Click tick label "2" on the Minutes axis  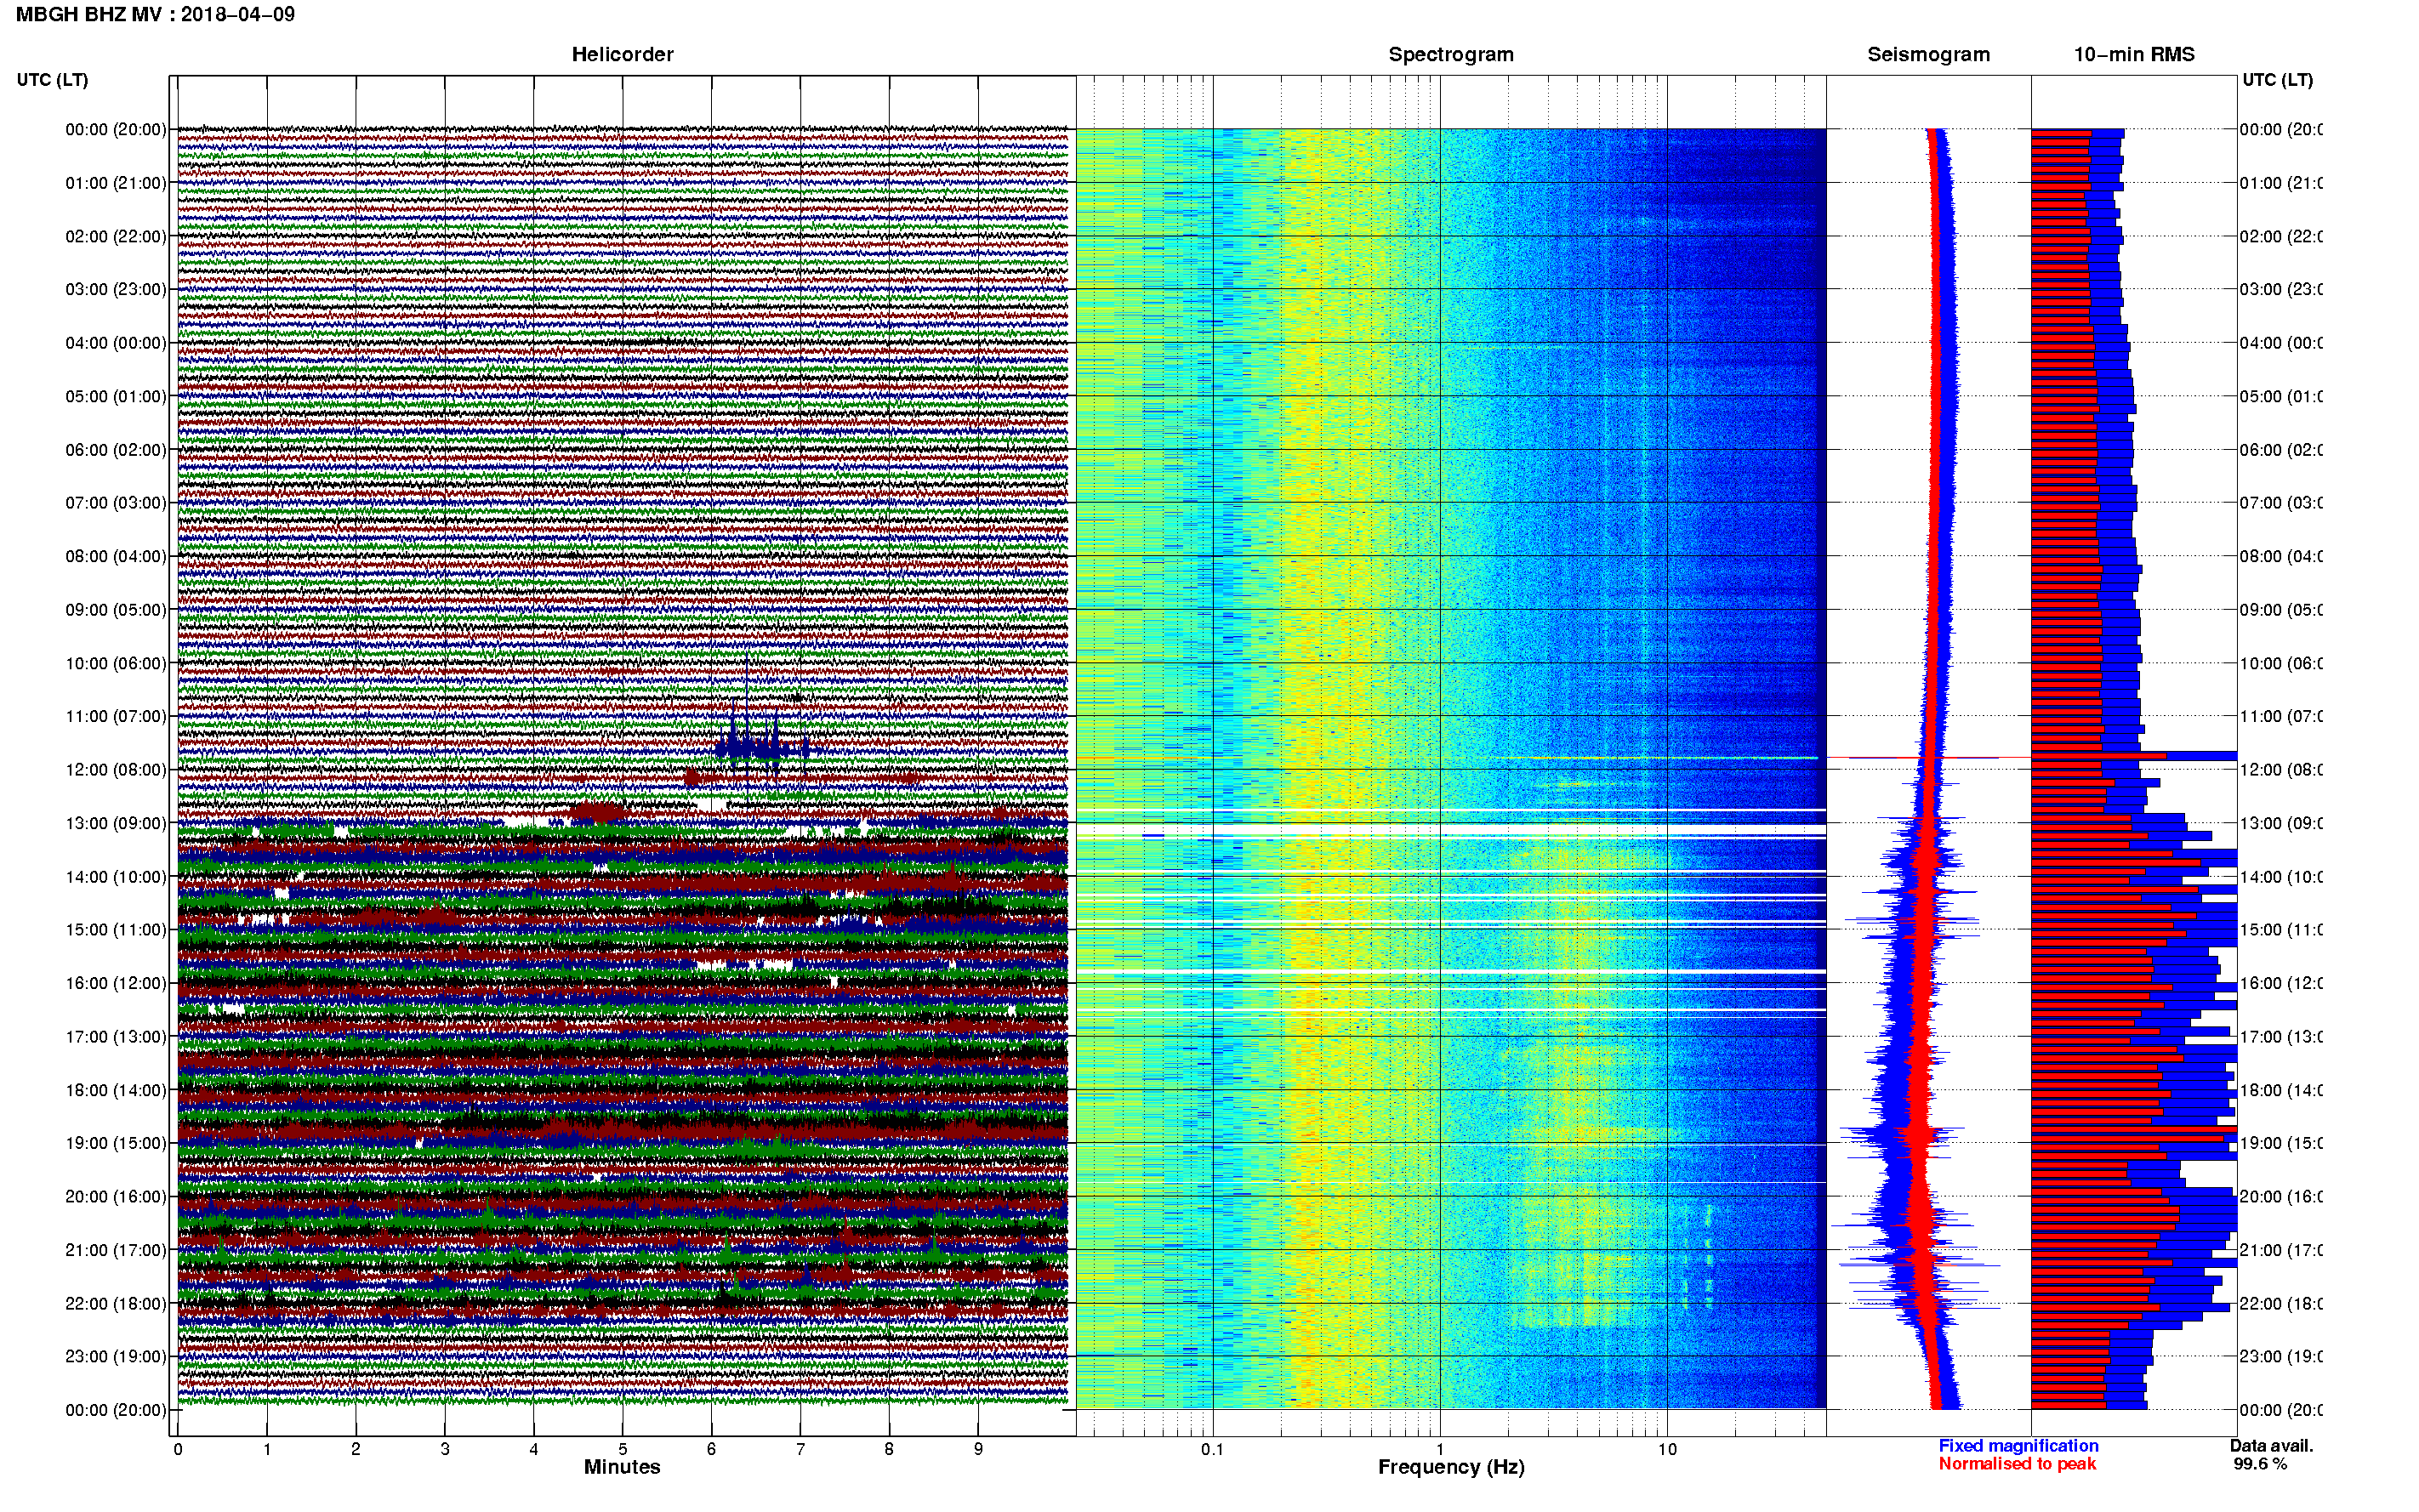pyautogui.click(x=356, y=1449)
